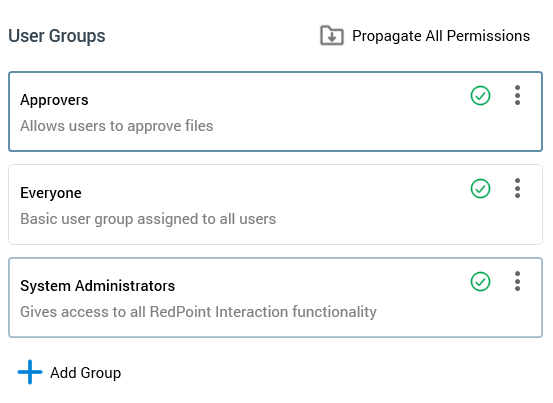Click the Everyone group title
This screenshot has height=403, width=553.
click(51, 193)
